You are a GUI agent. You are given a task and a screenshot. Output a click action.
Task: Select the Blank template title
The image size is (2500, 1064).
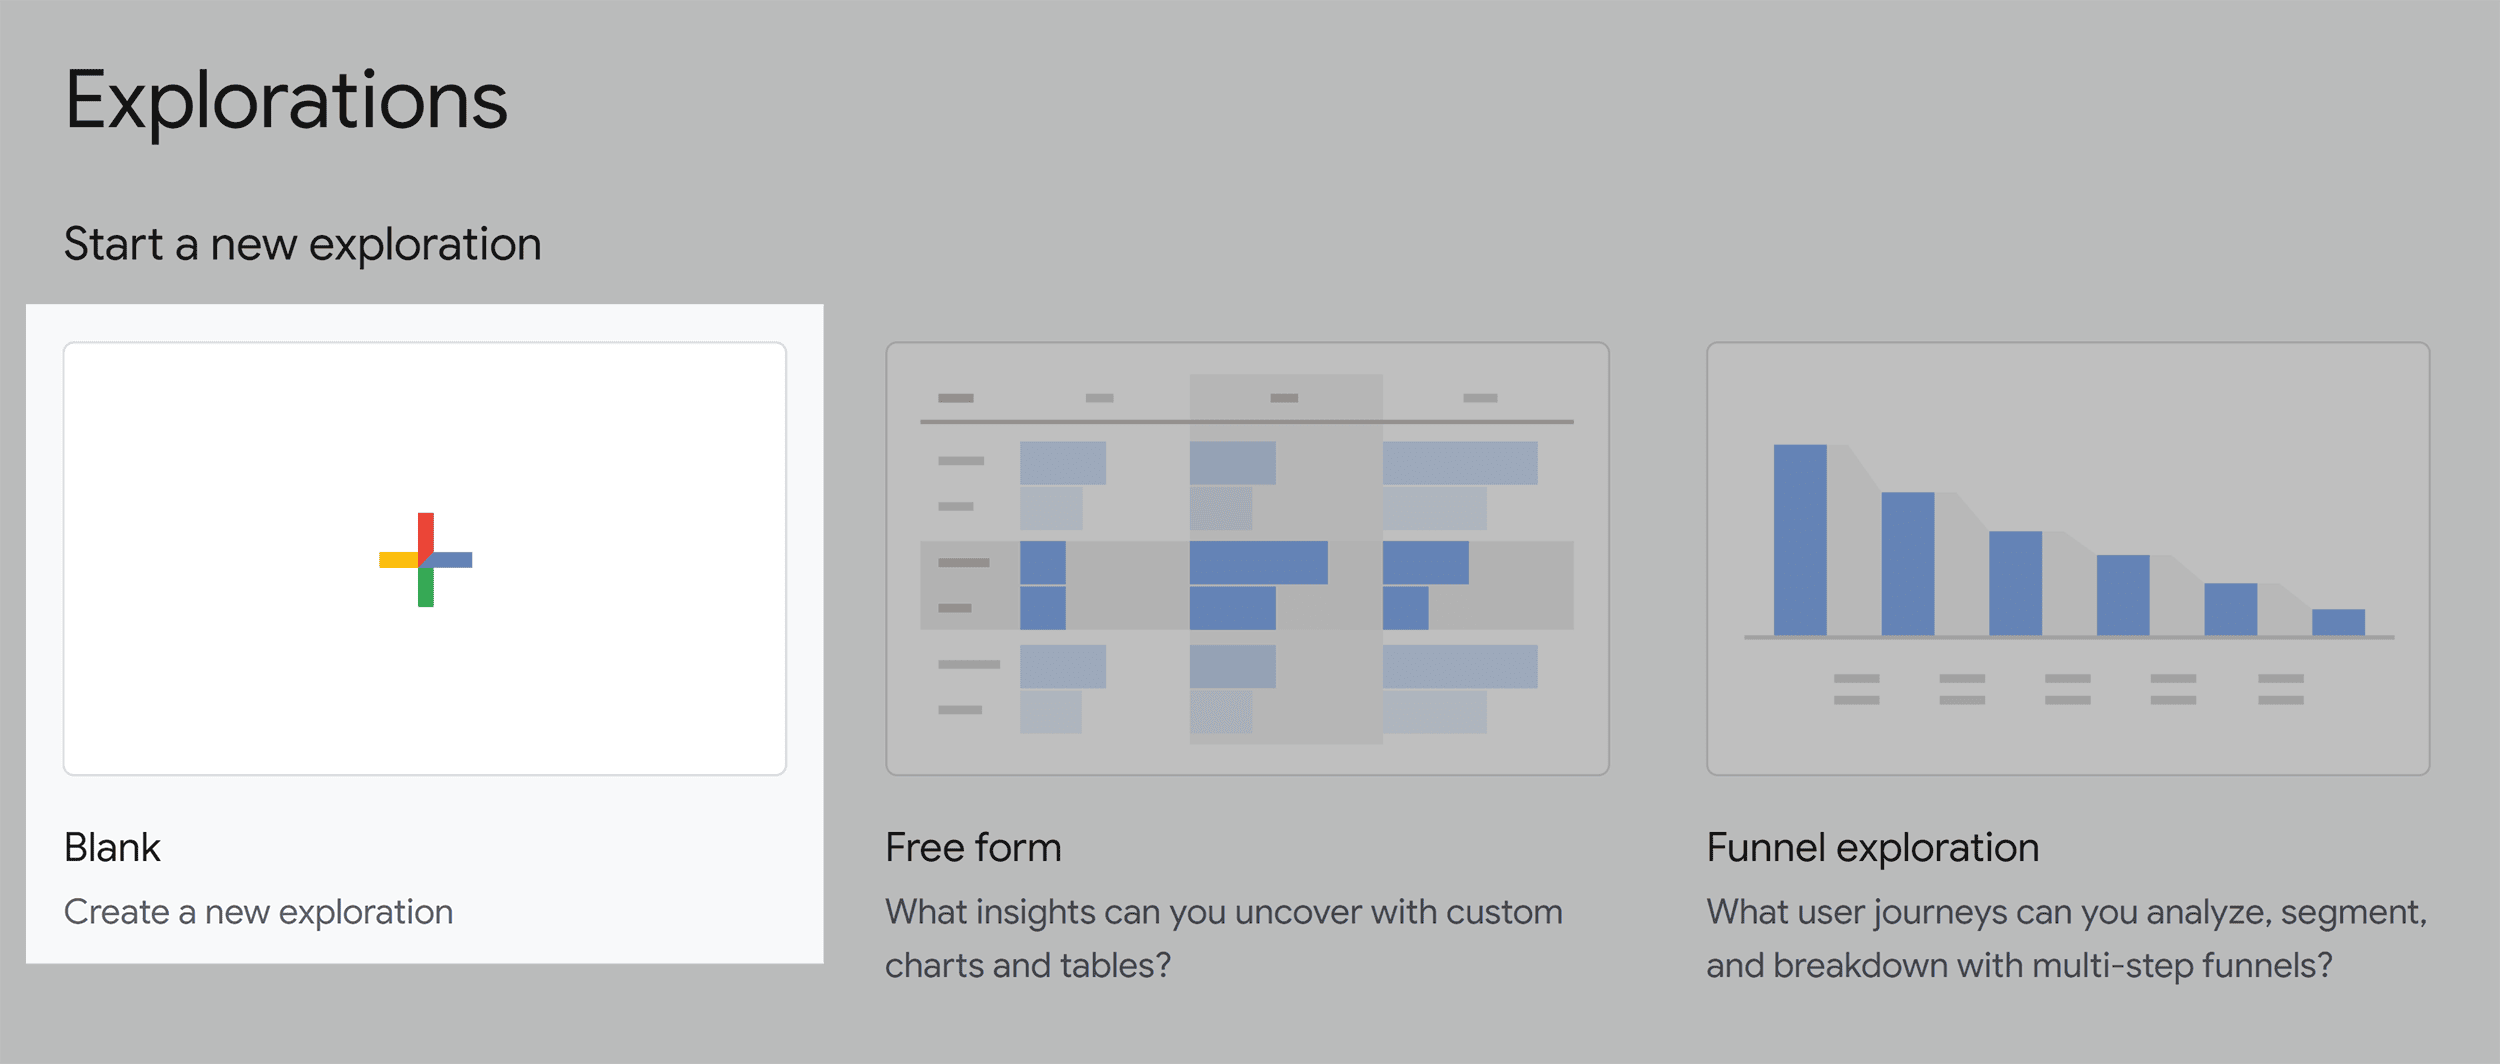(112, 848)
